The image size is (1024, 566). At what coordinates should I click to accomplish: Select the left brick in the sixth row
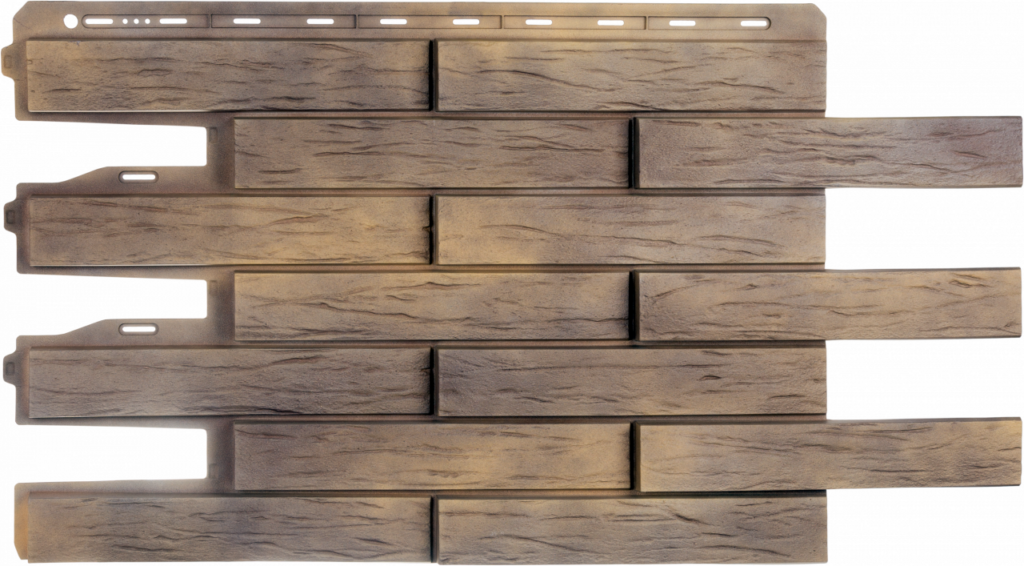click(x=431, y=456)
